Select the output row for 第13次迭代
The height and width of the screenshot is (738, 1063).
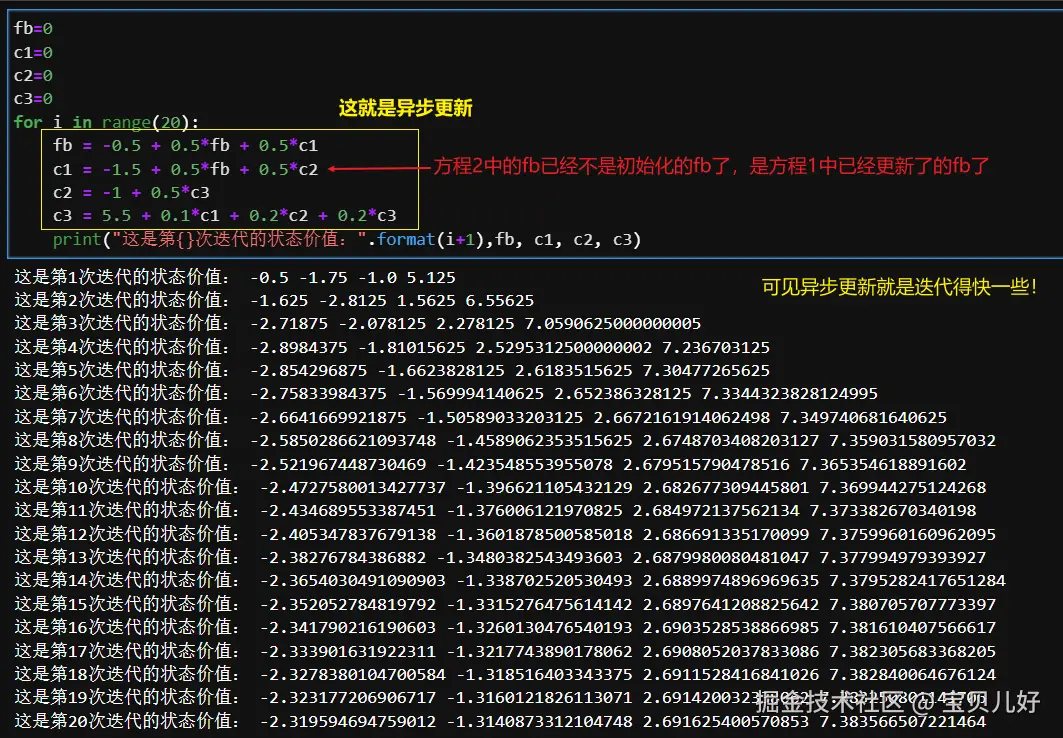tap(500, 556)
